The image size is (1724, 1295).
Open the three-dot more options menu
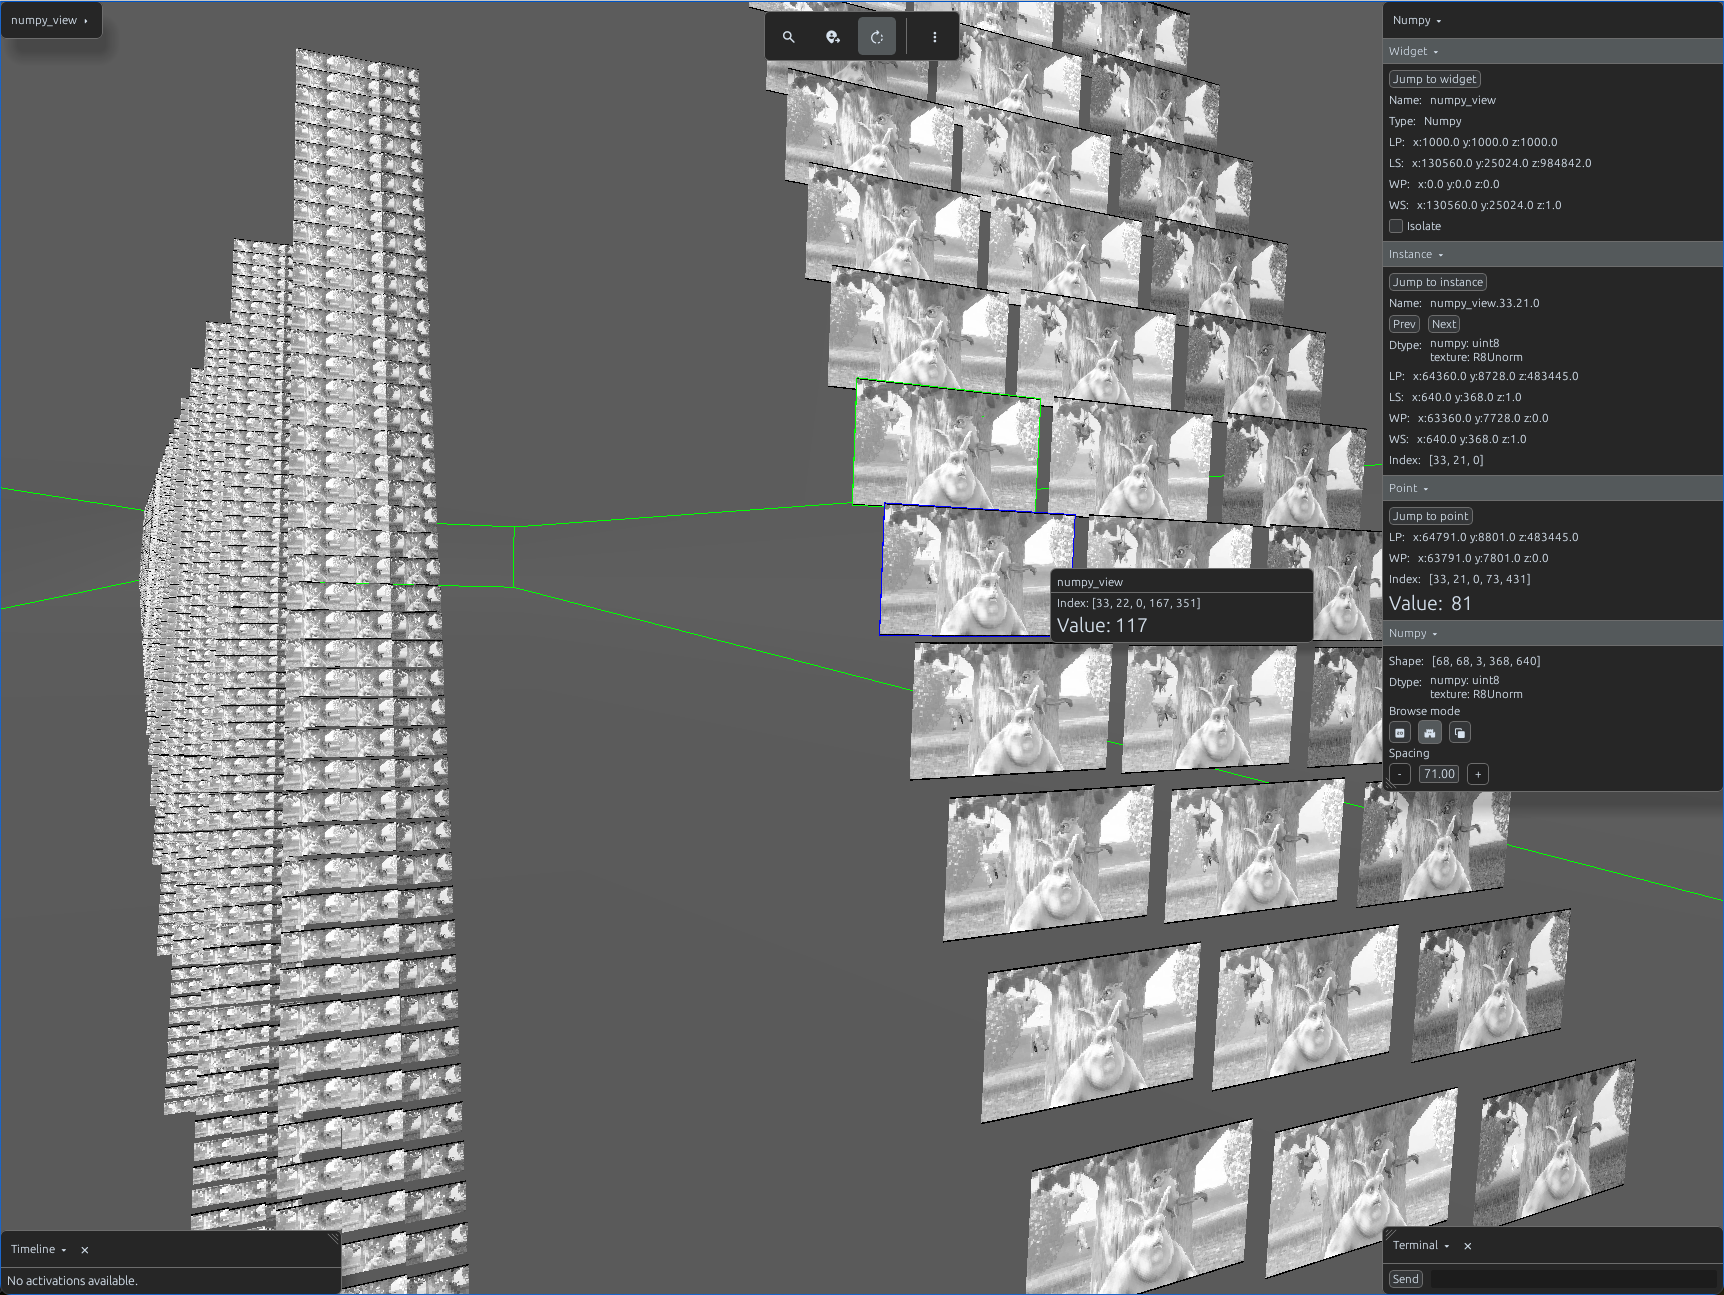(x=935, y=37)
